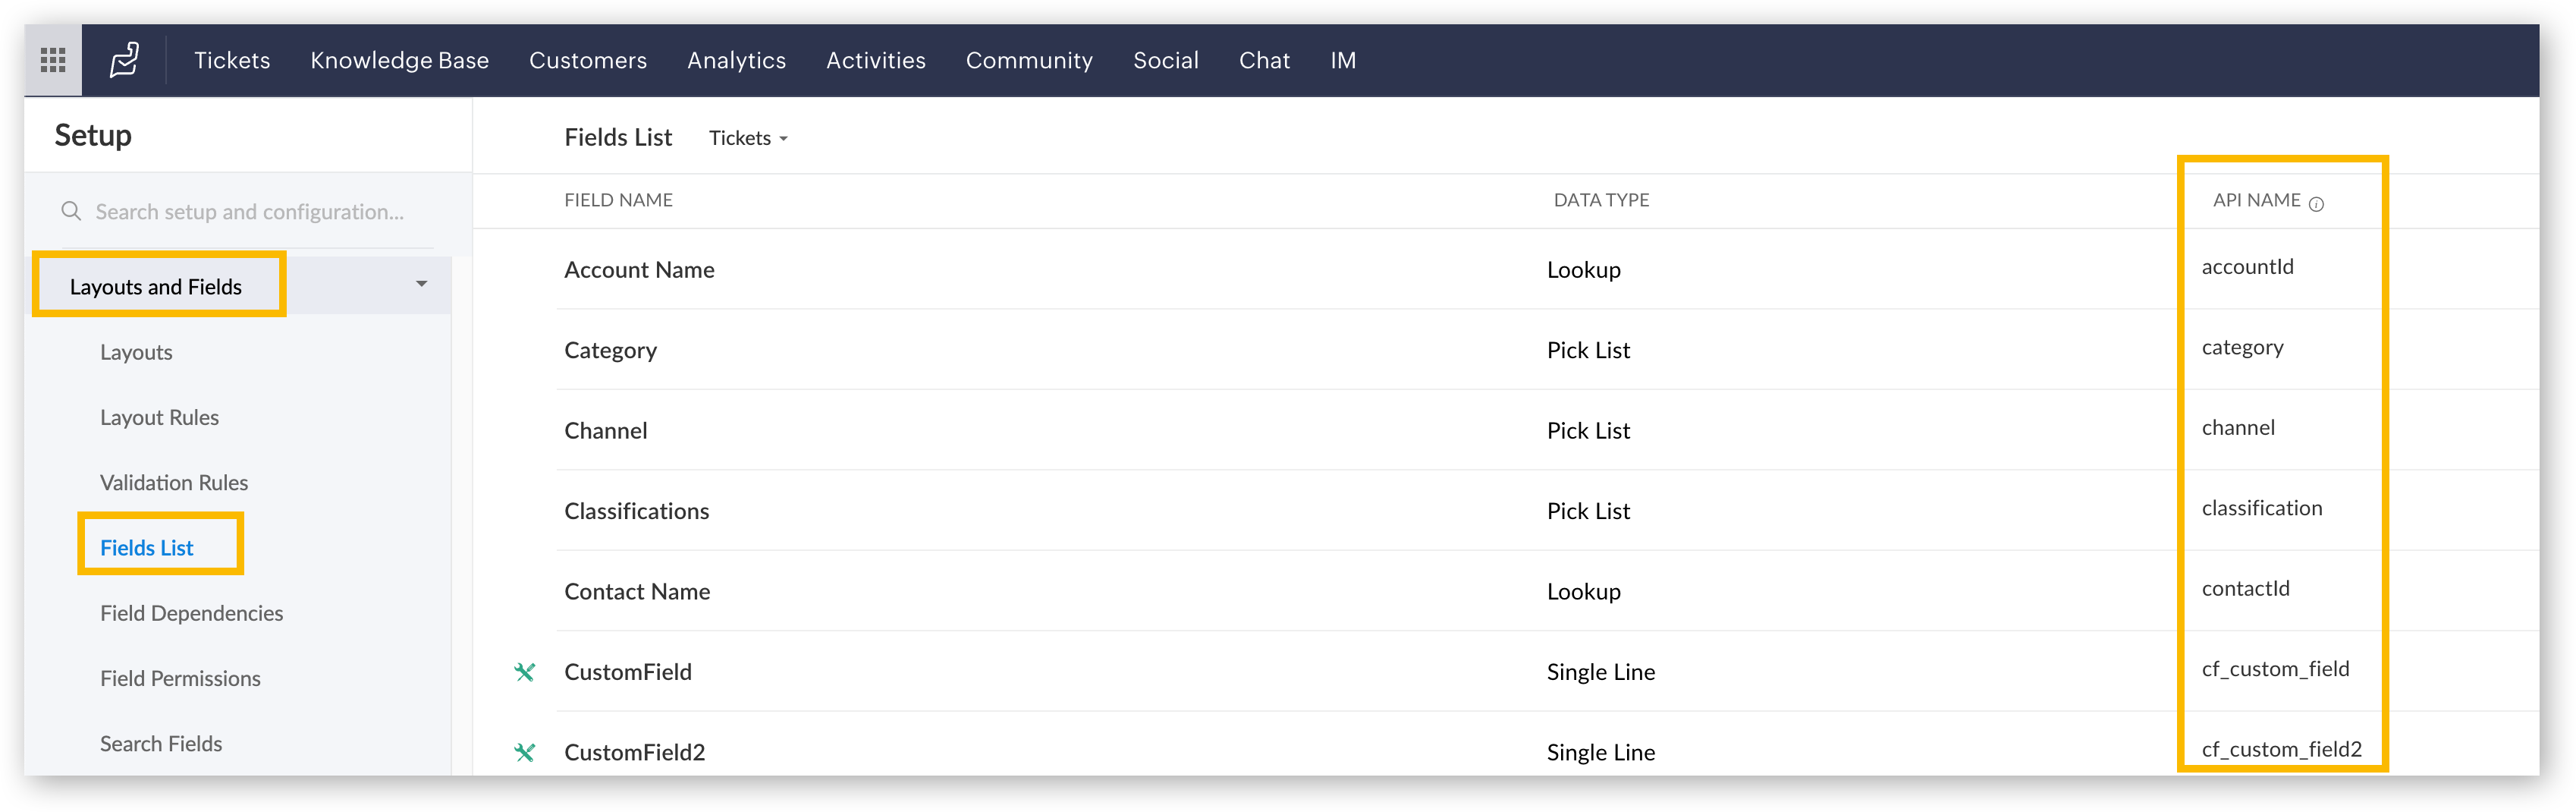
Task: Open Field Permissions
Action: tap(180, 678)
